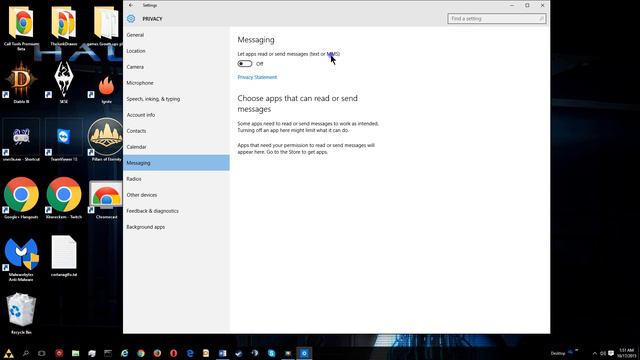Open the Radios privacy section
The image size is (640, 360).
176,179
